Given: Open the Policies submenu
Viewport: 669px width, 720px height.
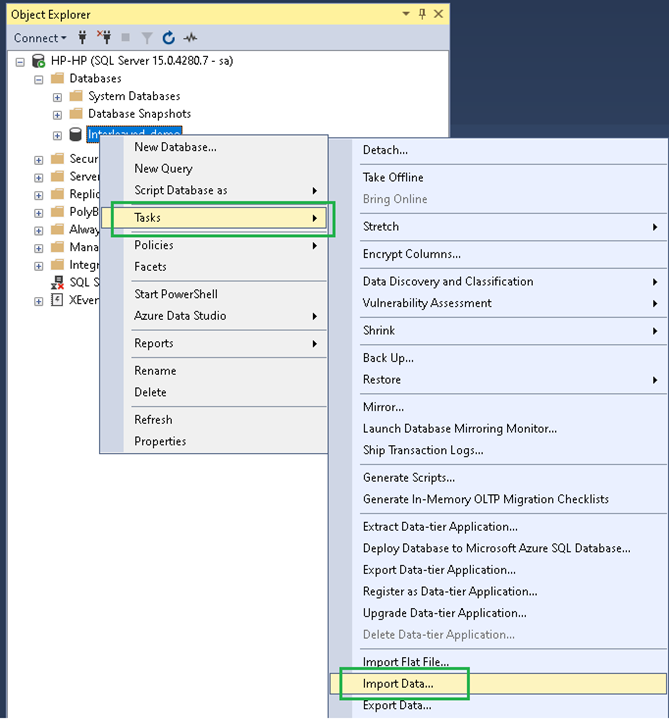Looking at the screenshot, I should coord(214,245).
